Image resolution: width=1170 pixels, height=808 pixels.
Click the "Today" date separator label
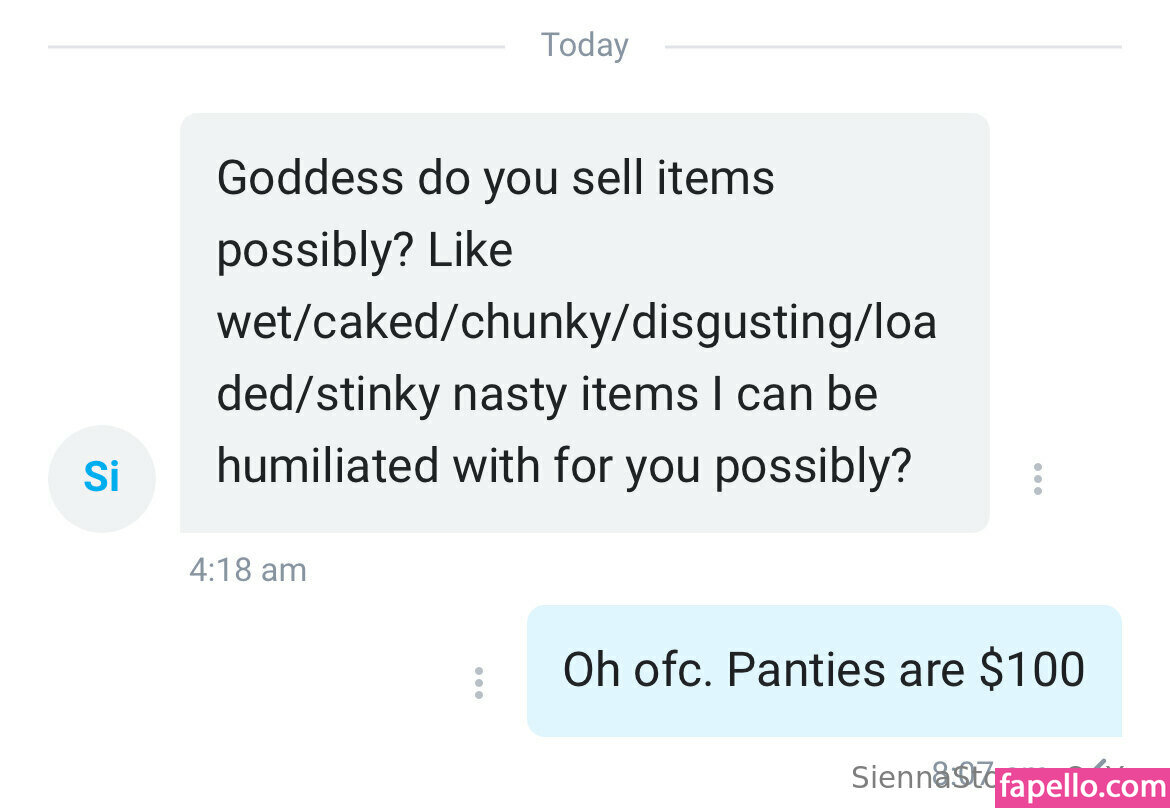point(585,46)
